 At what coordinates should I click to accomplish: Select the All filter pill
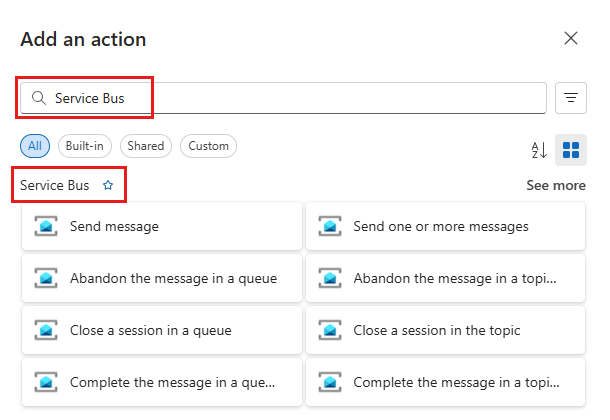[x=35, y=146]
